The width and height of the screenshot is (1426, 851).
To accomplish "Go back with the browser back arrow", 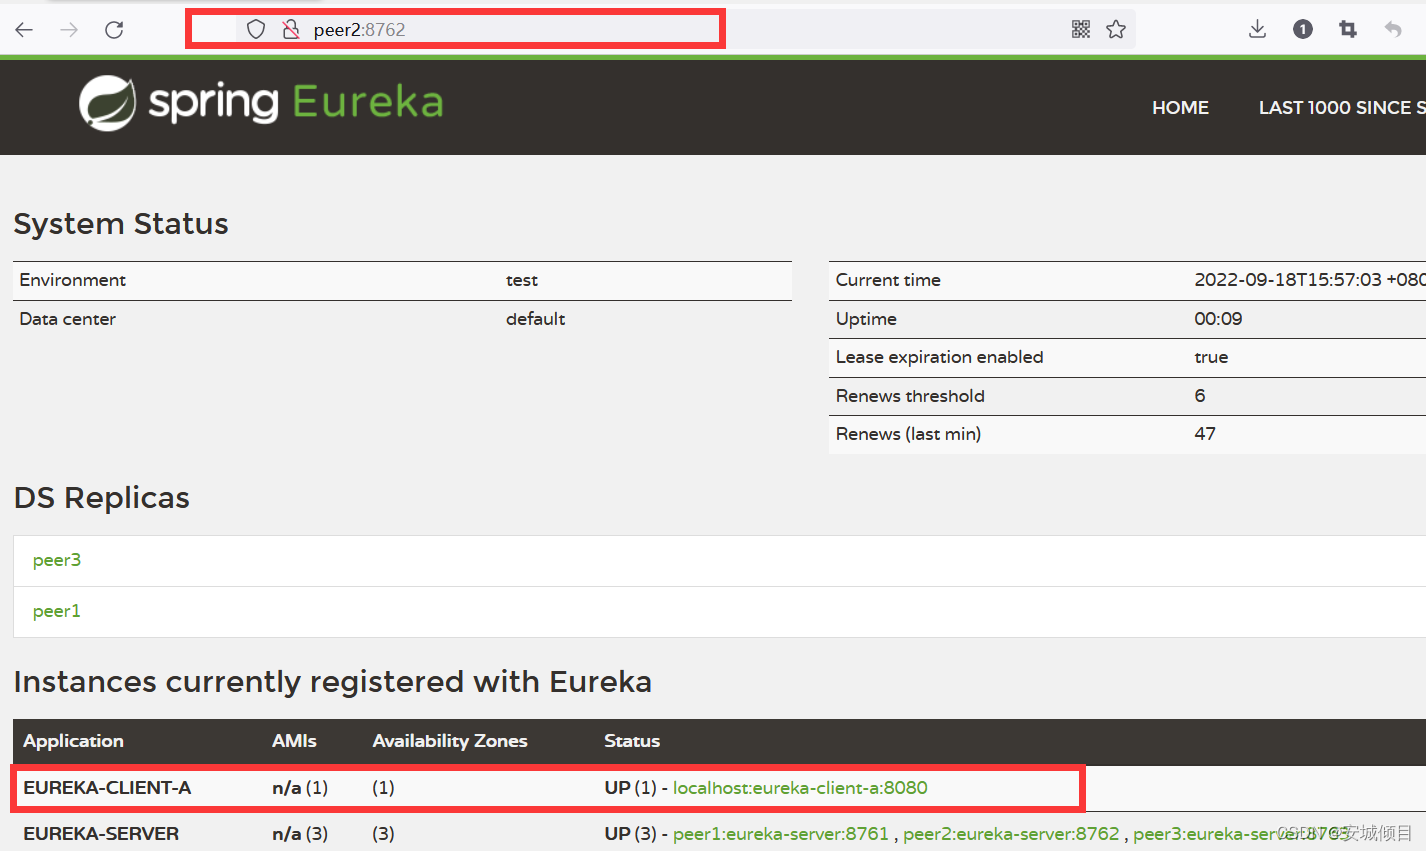I will tap(24, 30).
